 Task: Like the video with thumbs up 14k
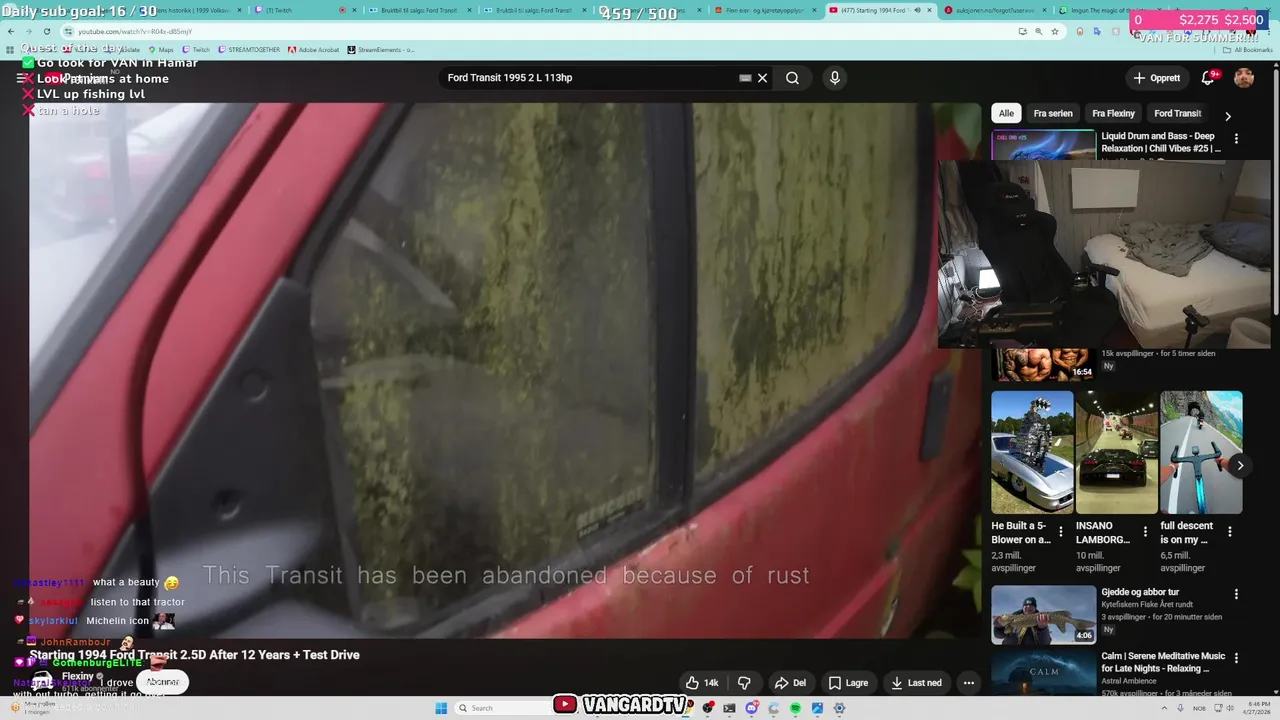tap(702, 683)
